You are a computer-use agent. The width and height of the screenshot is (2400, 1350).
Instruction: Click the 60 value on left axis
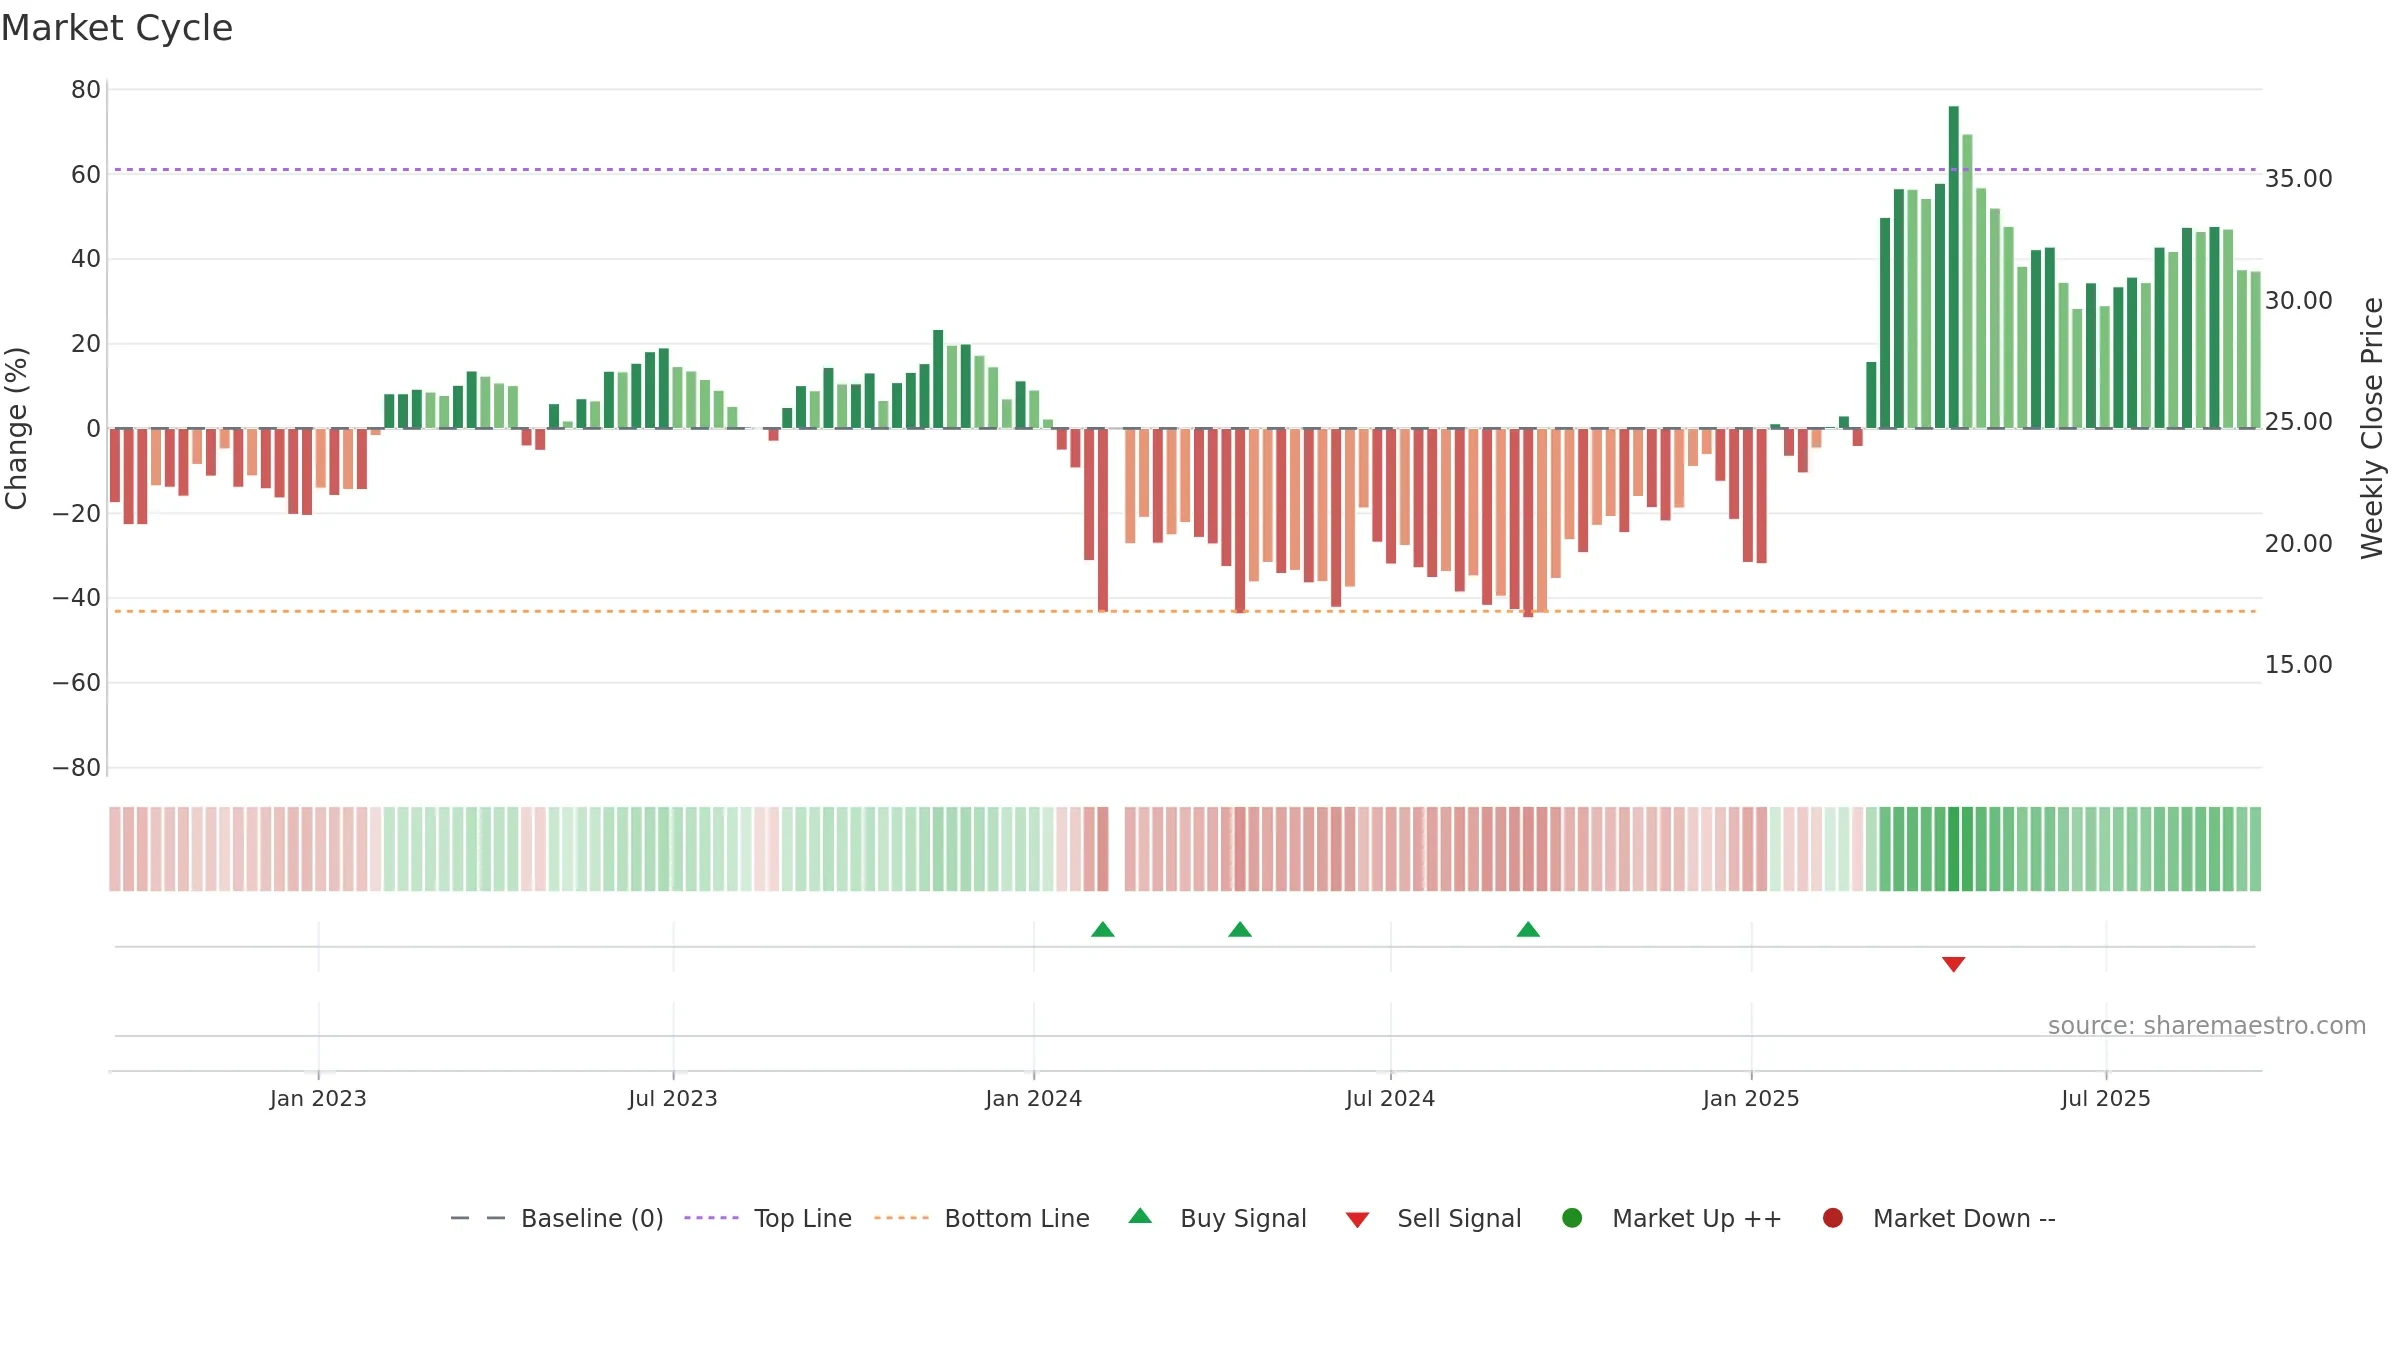[86, 175]
